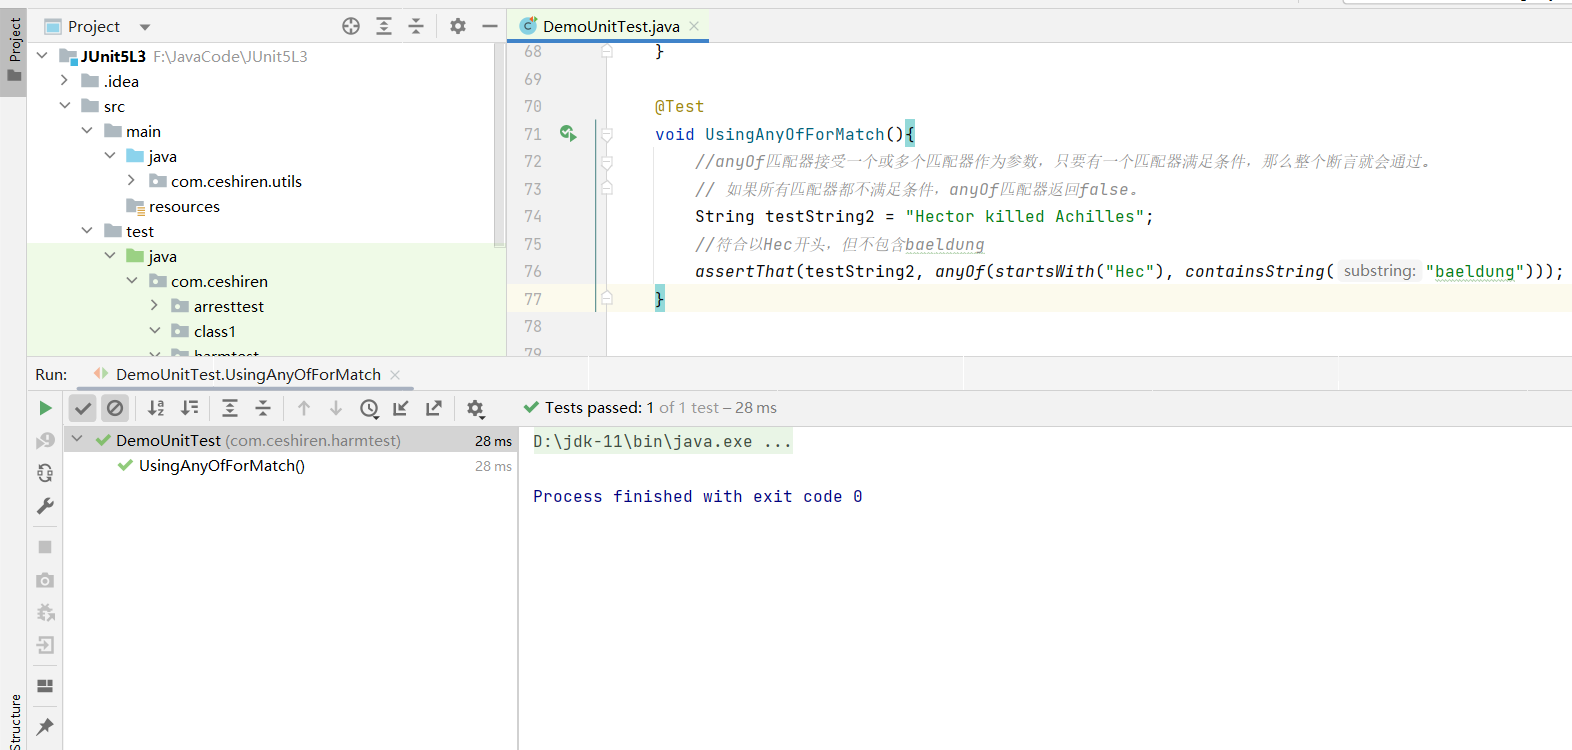Sort test results alphabetically
The height and width of the screenshot is (750, 1572).
[x=156, y=408]
